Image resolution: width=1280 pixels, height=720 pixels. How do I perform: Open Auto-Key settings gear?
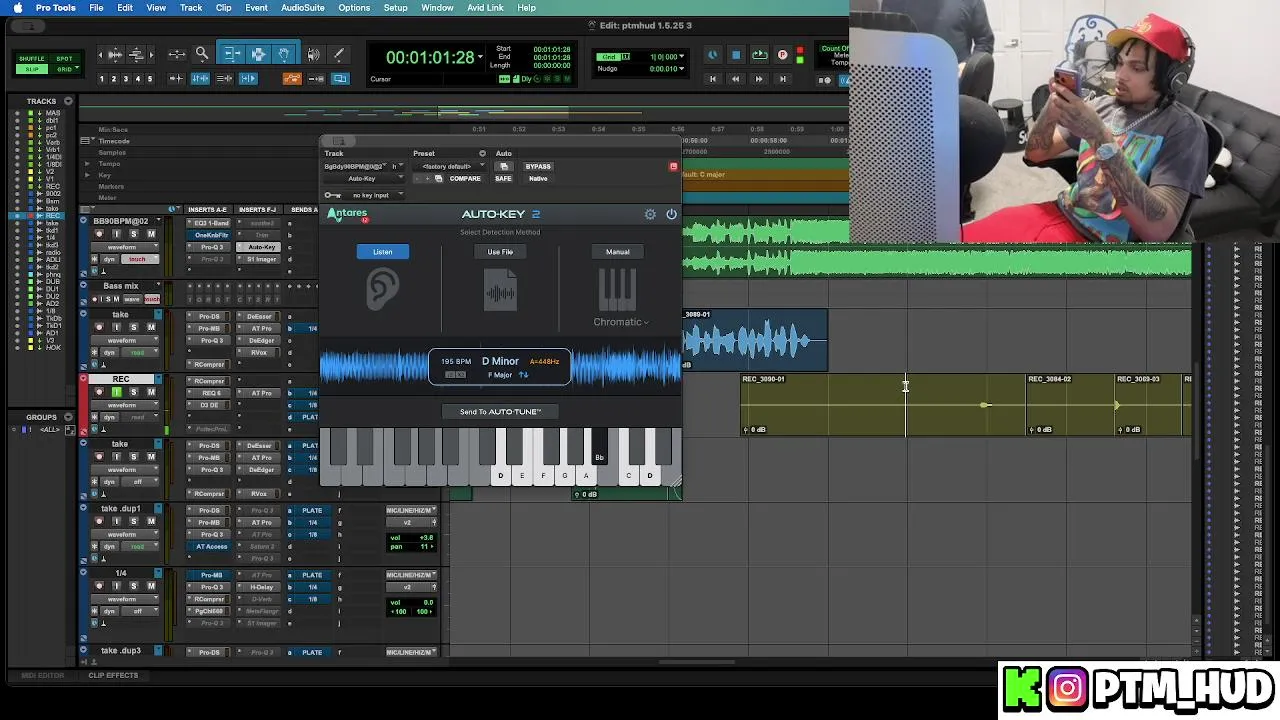point(650,214)
